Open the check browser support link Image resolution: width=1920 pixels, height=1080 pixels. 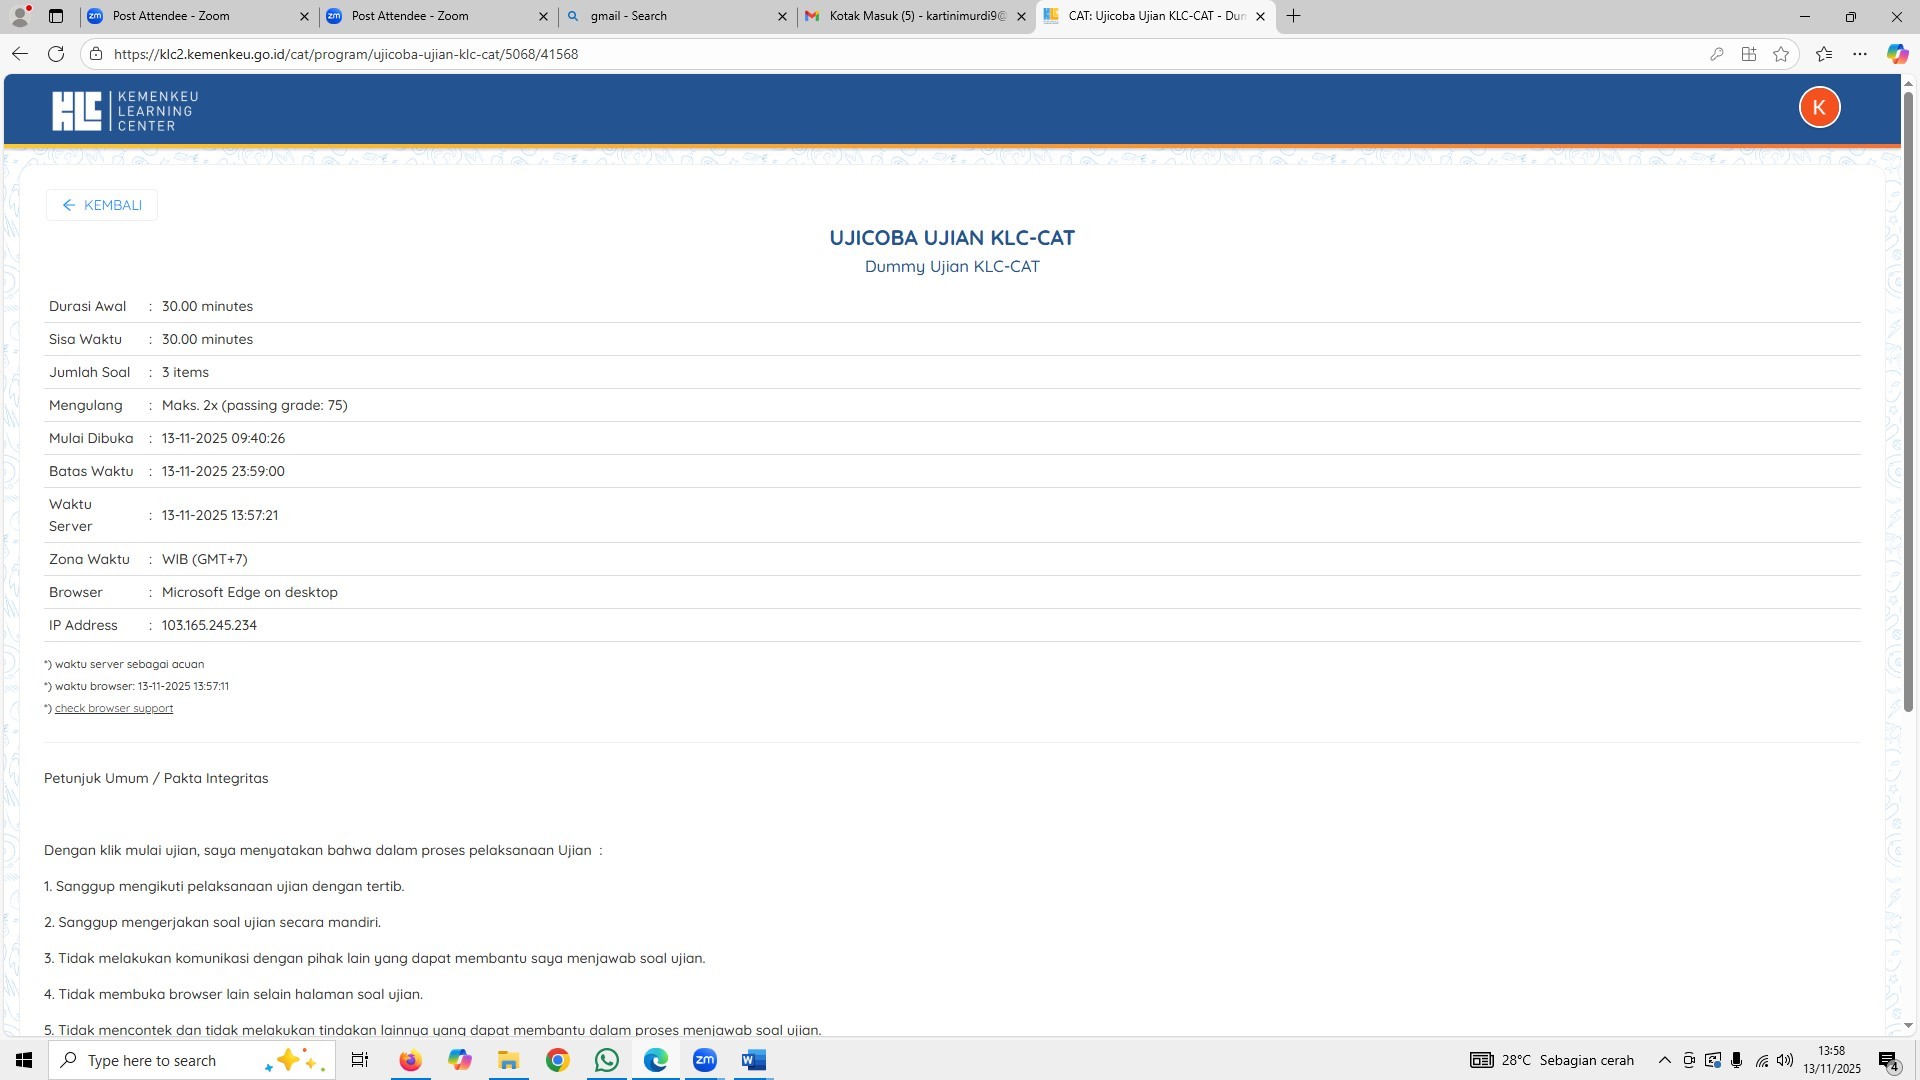[x=113, y=708]
